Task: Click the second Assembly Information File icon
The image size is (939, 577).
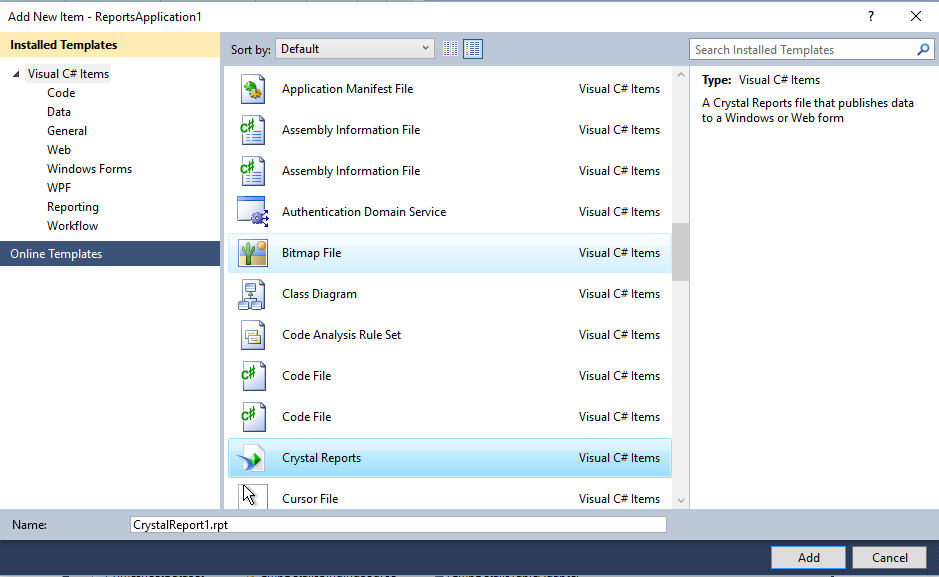Action: click(253, 171)
